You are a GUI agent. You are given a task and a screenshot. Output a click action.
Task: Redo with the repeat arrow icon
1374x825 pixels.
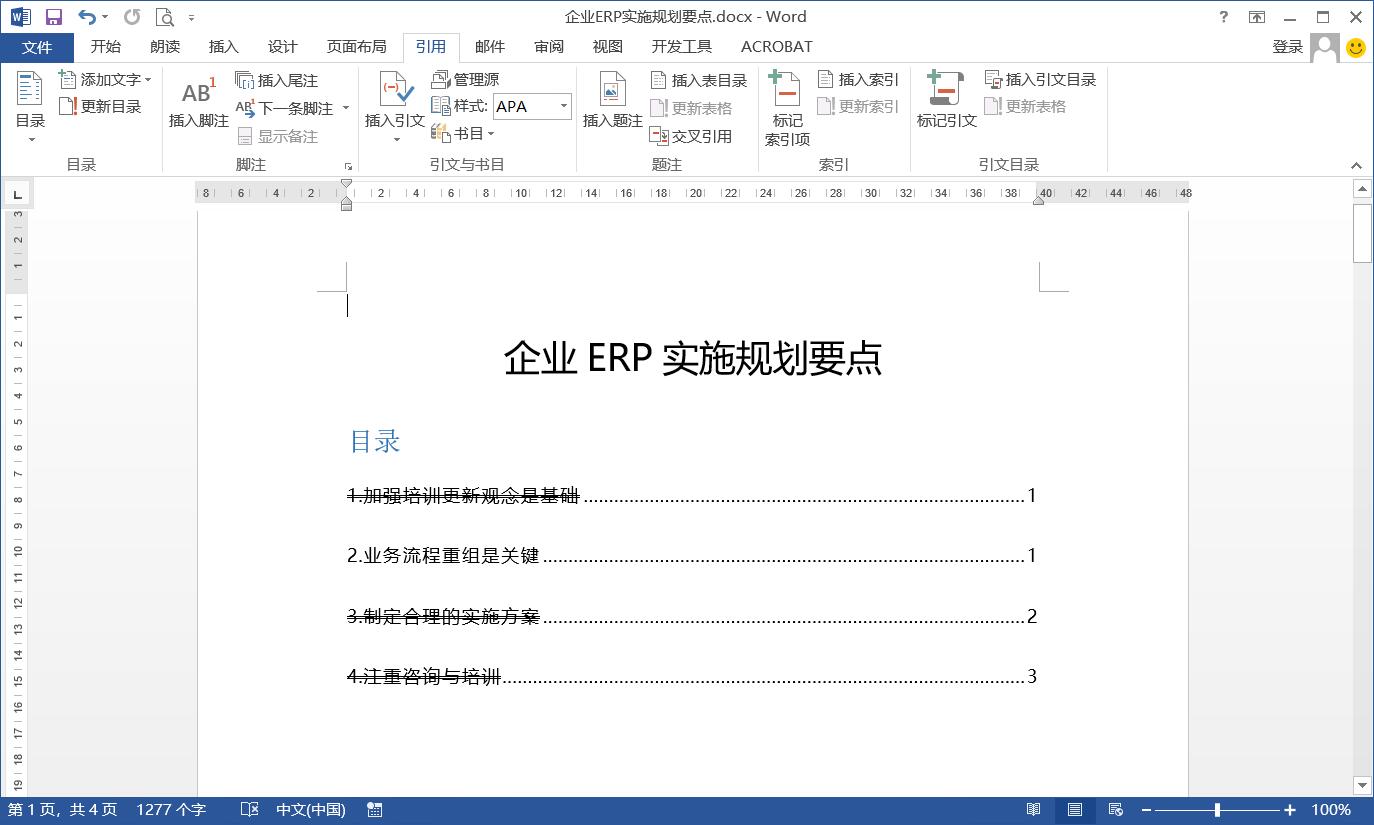coord(132,17)
